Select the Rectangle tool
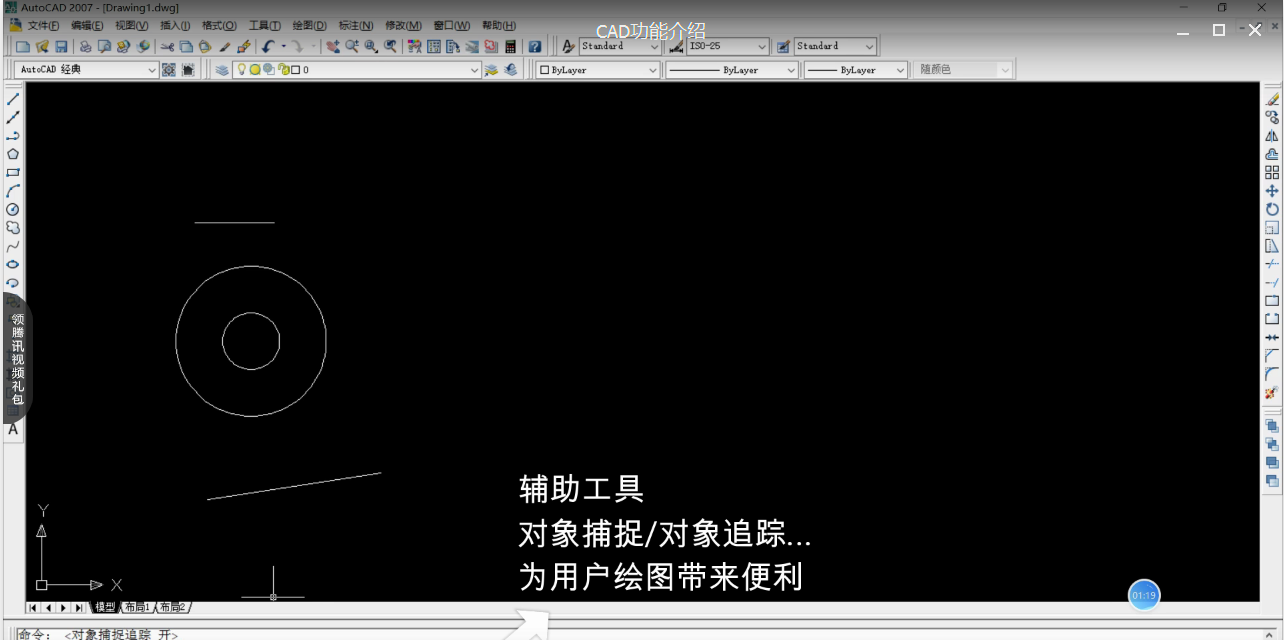 [12, 171]
